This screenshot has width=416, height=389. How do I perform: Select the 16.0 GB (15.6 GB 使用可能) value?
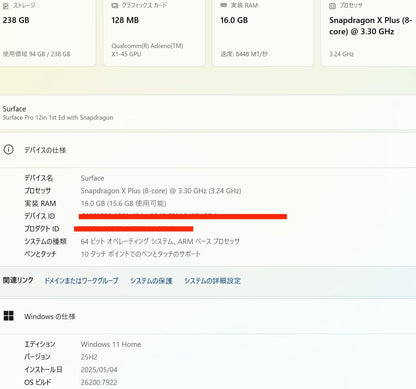(x=123, y=203)
